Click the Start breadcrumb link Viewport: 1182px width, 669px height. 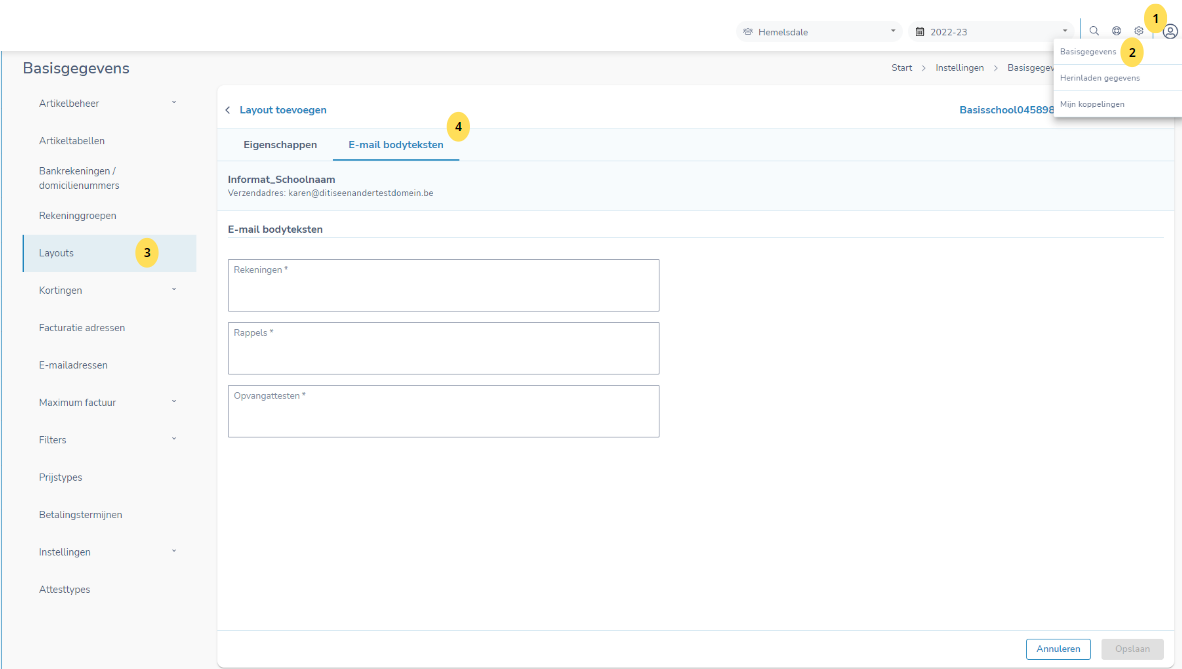click(901, 68)
